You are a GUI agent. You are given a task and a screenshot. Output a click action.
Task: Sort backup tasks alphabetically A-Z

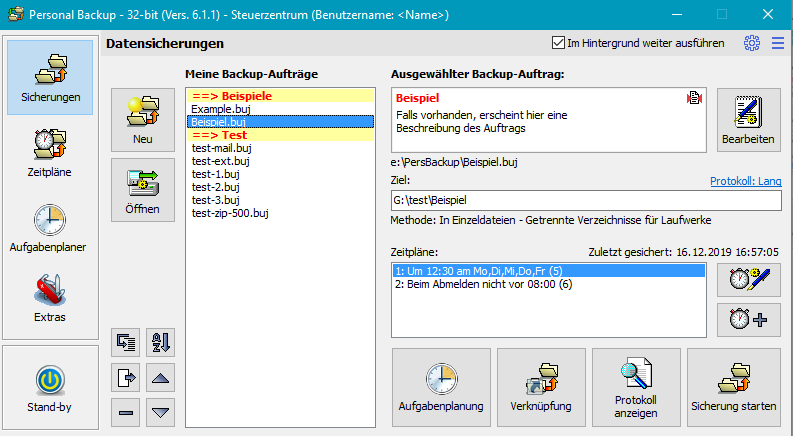(160, 342)
